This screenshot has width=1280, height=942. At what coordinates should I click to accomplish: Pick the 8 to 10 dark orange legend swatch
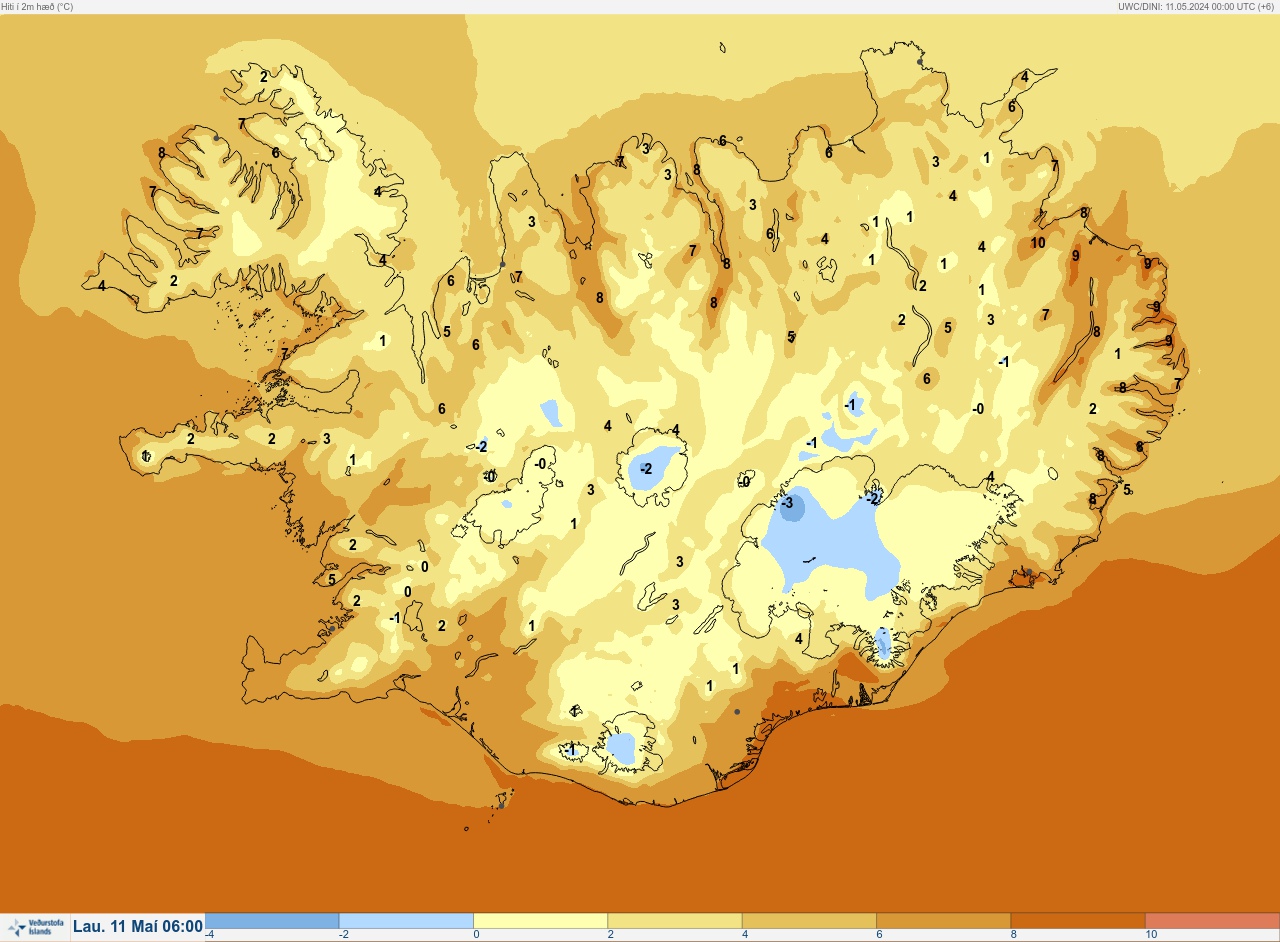pyautogui.click(x=1078, y=920)
